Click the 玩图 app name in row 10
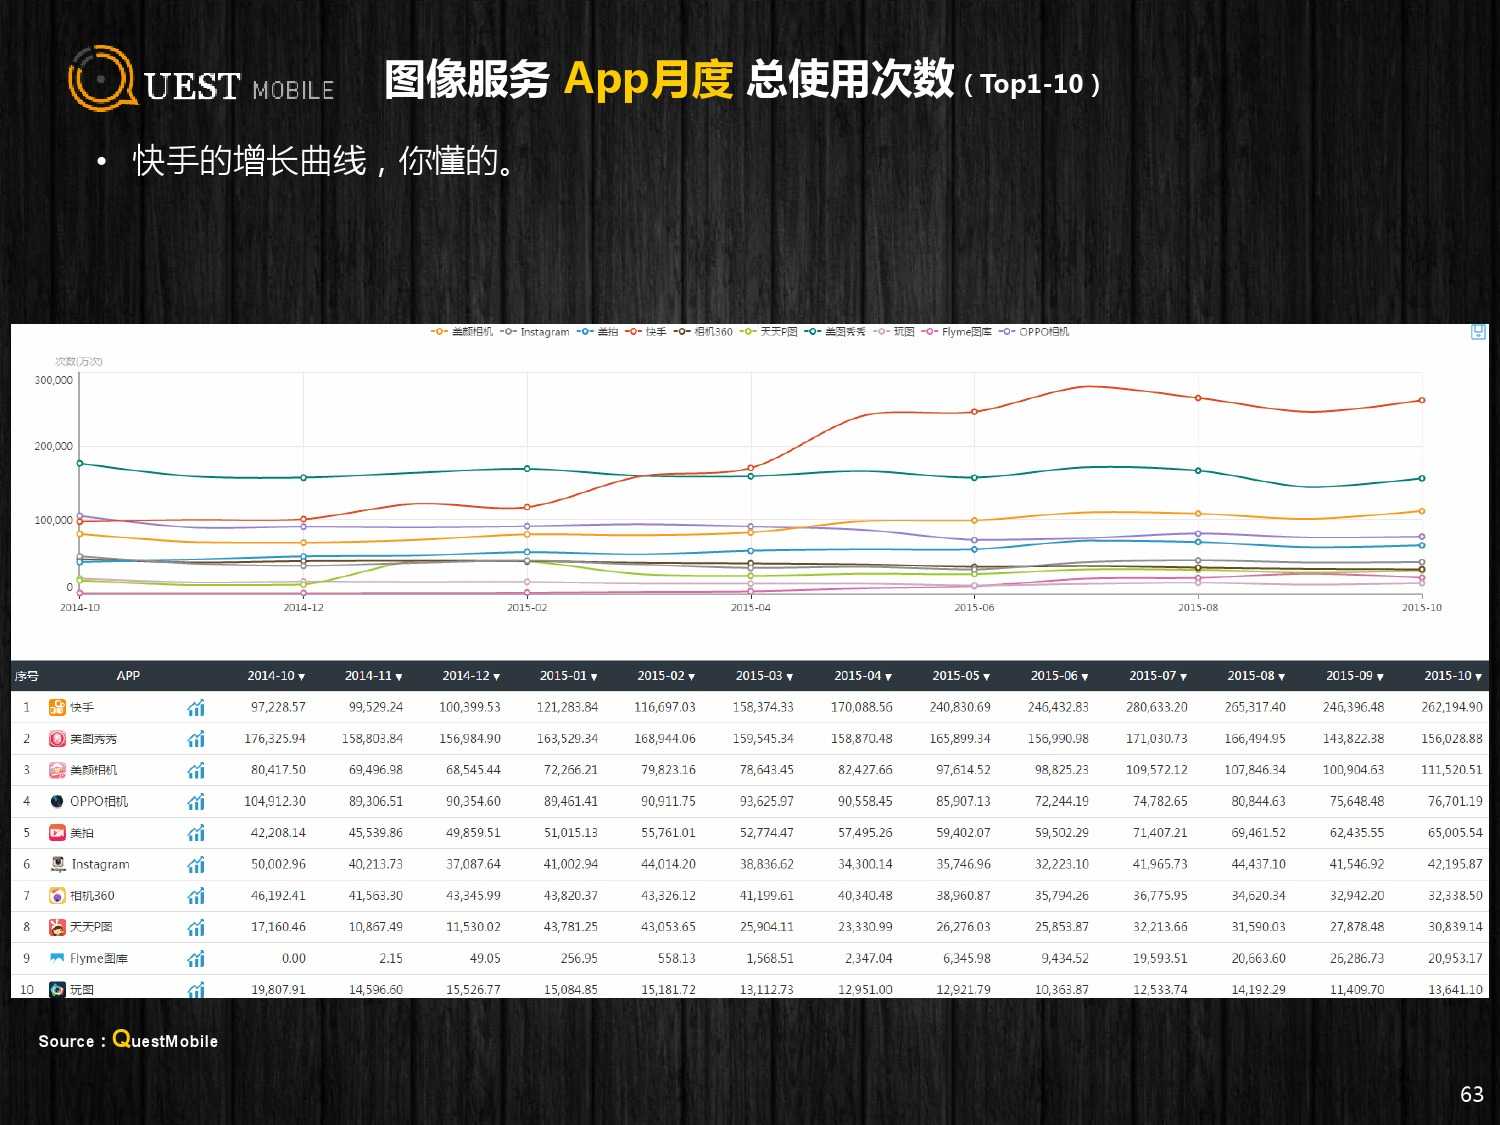The image size is (1500, 1125). pos(82,990)
